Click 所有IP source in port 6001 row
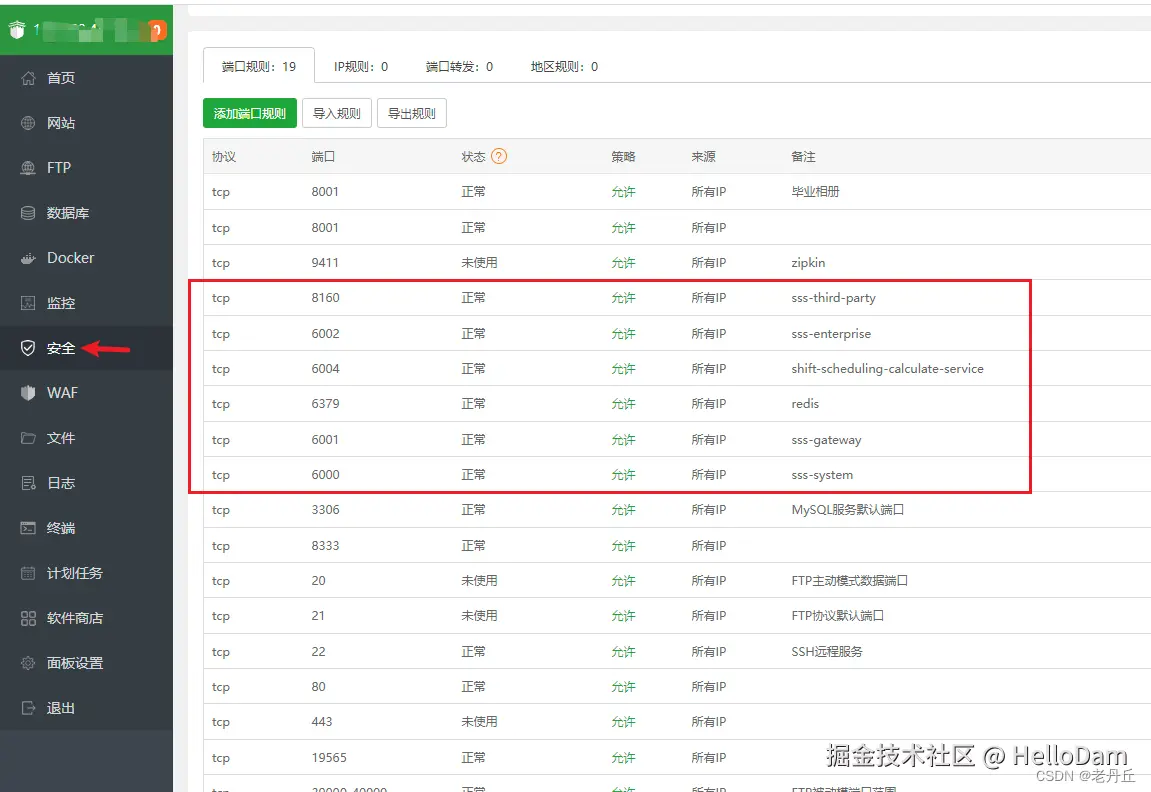This screenshot has width=1151, height=792. 709,440
